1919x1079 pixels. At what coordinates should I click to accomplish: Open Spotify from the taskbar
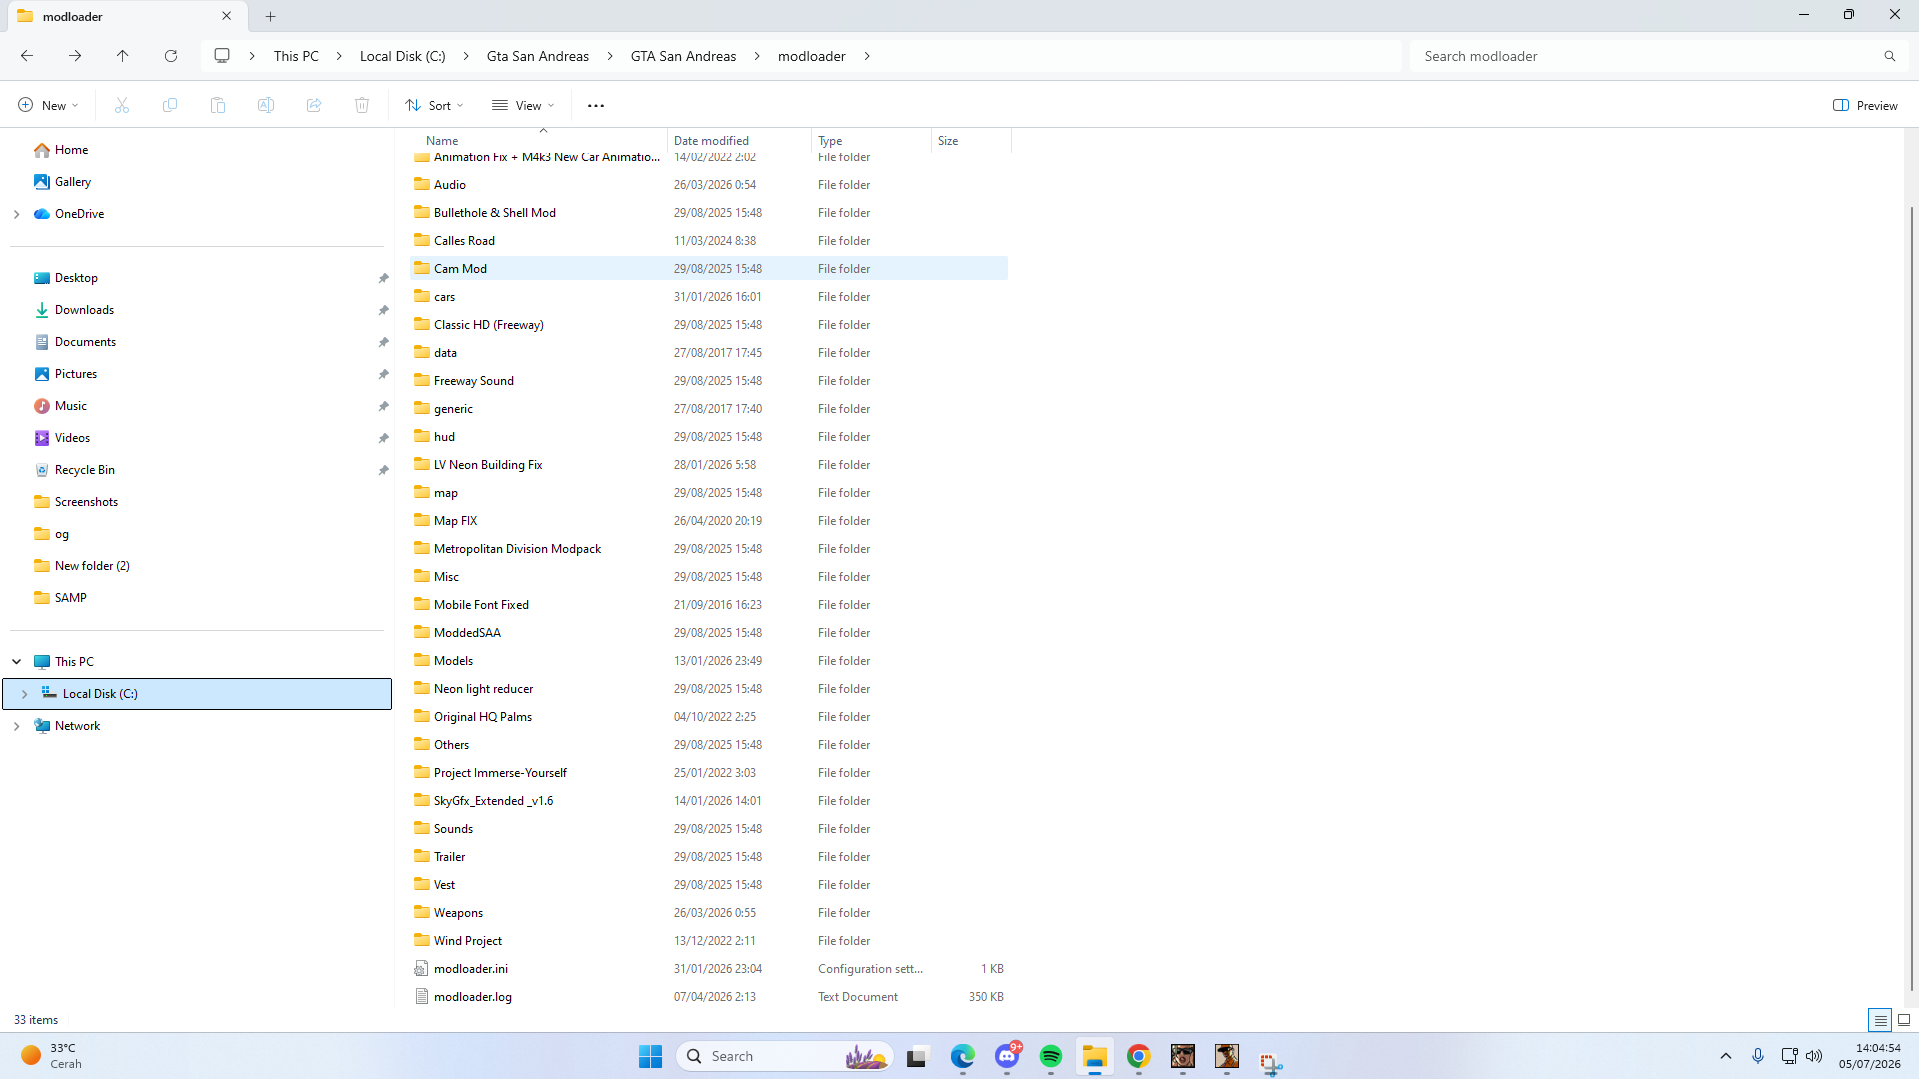coord(1051,1056)
